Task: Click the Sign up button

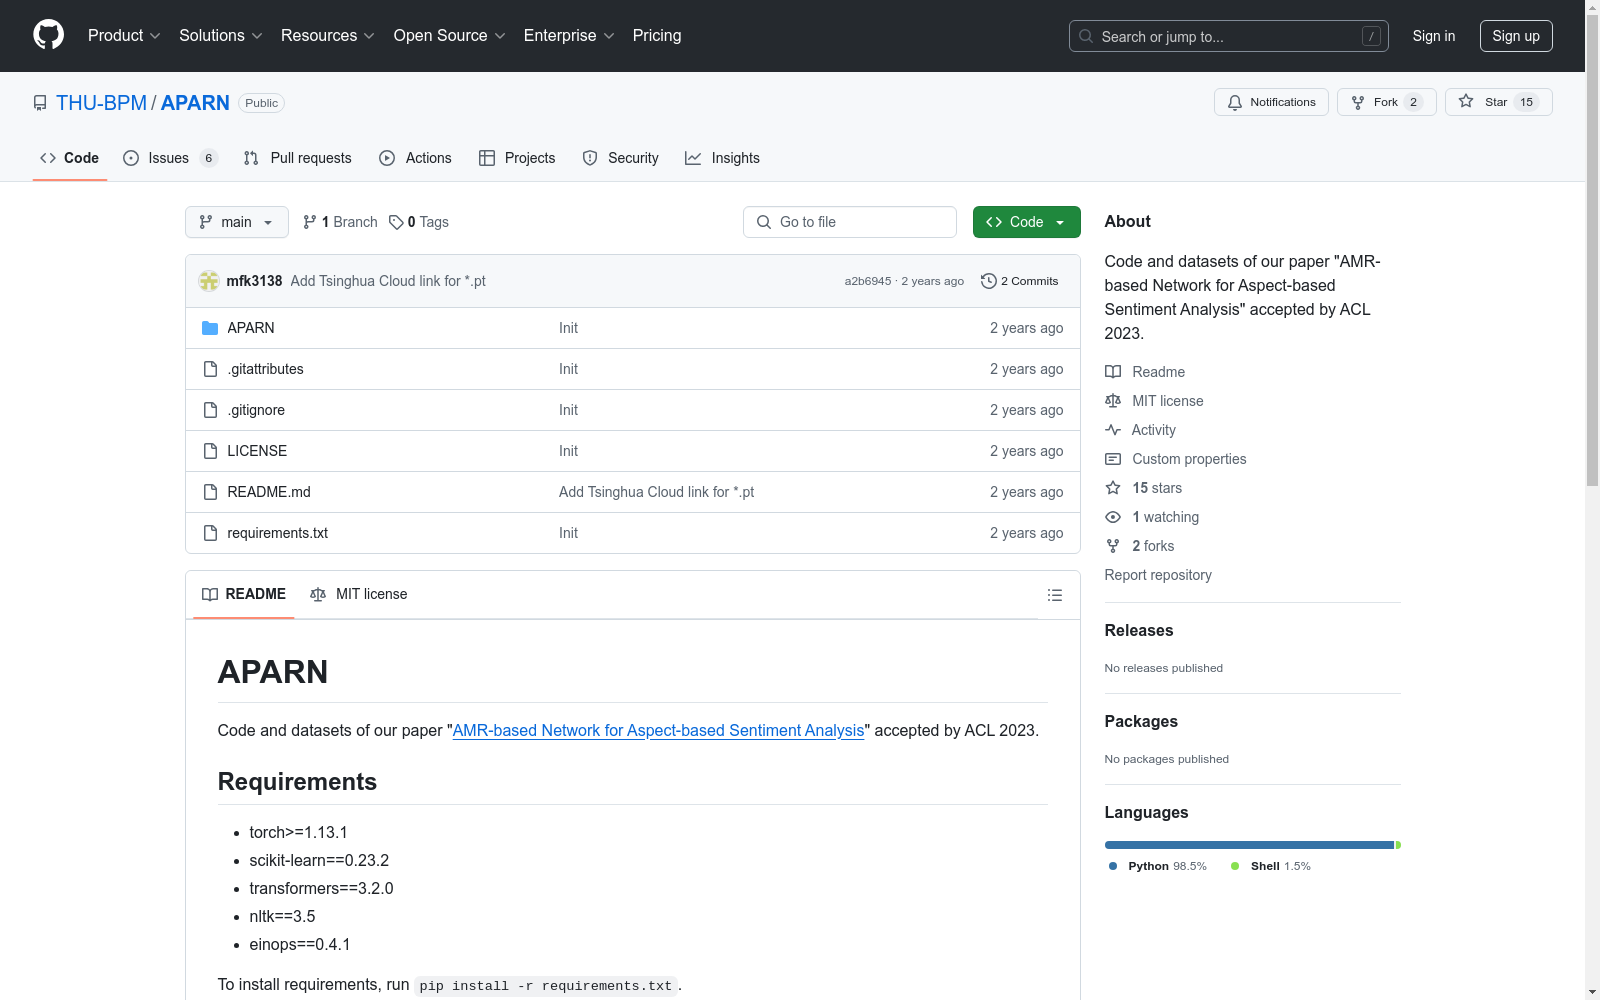Action: pyautogui.click(x=1516, y=36)
